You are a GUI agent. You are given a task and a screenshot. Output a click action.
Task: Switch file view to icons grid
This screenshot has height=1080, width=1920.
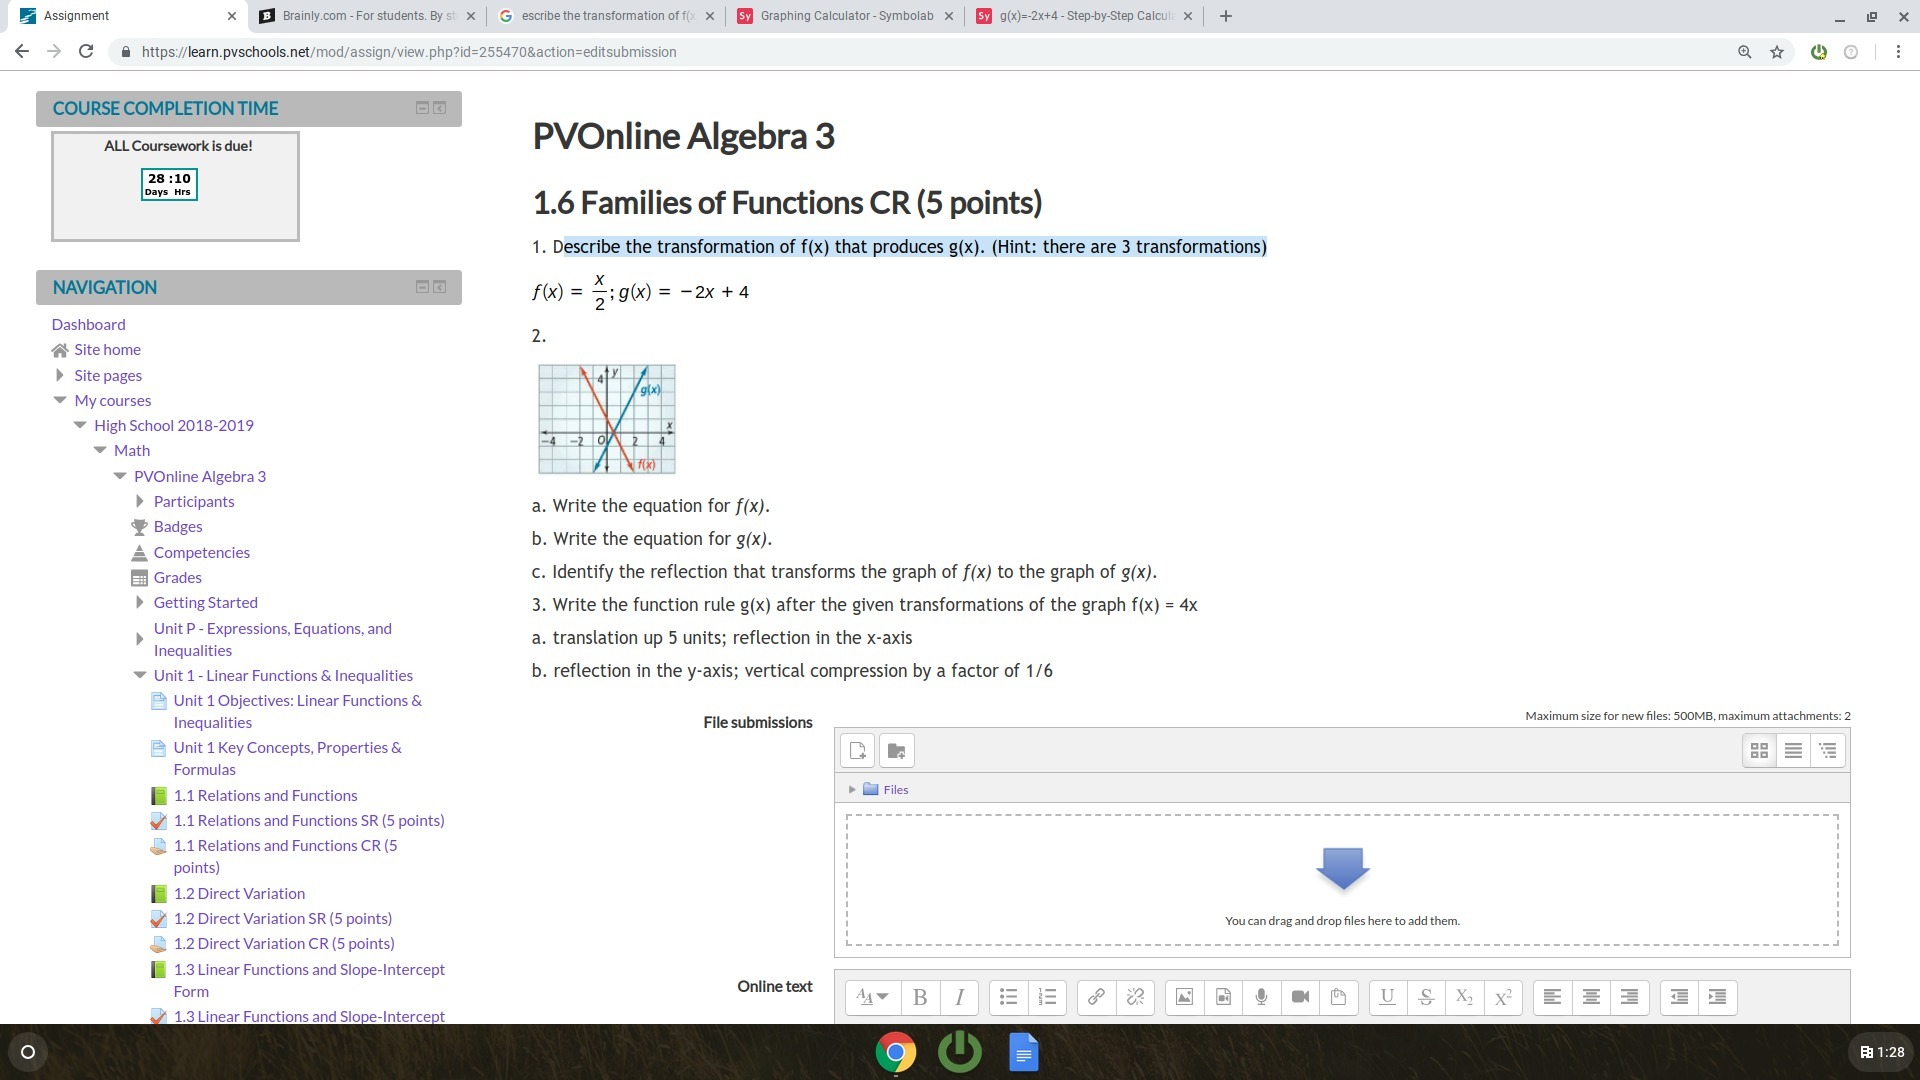click(x=1759, y=751)
